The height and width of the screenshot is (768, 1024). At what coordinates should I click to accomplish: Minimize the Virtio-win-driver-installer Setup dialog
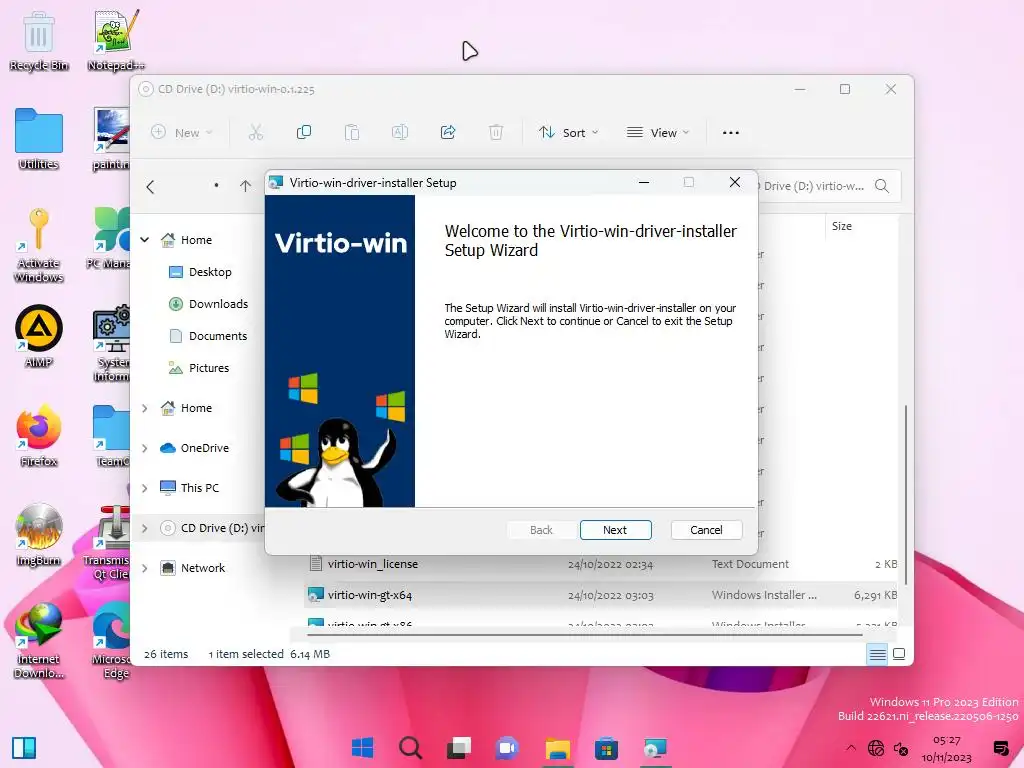point(644,182)
